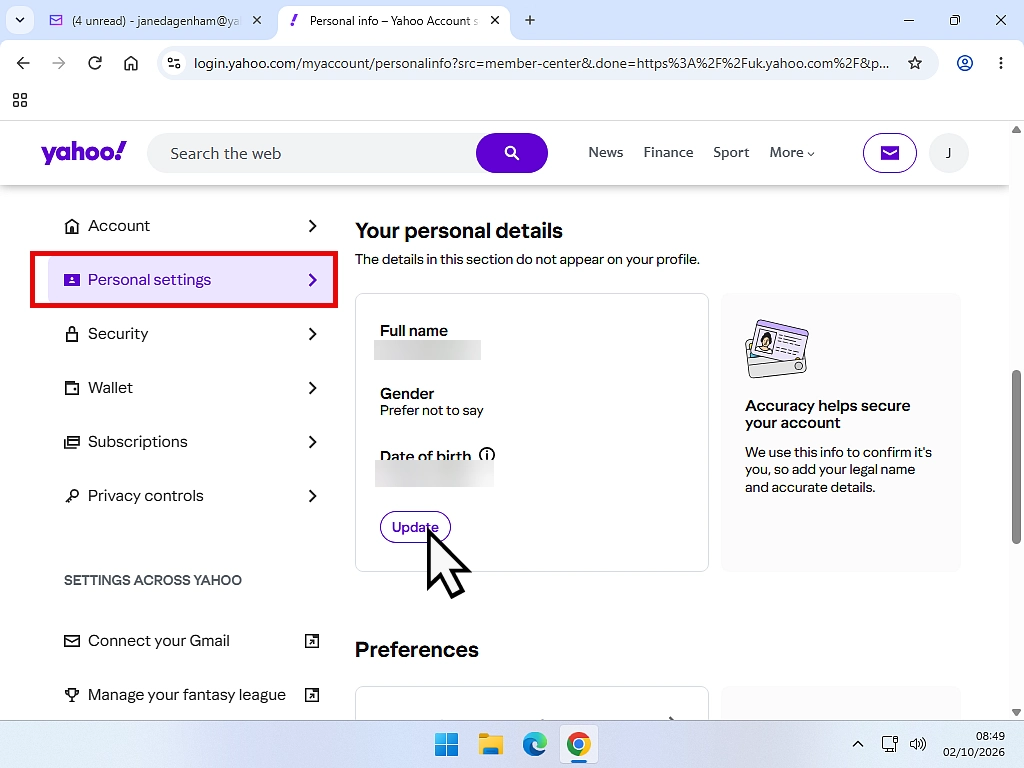Click the browser forward arrow

point(59,63)
